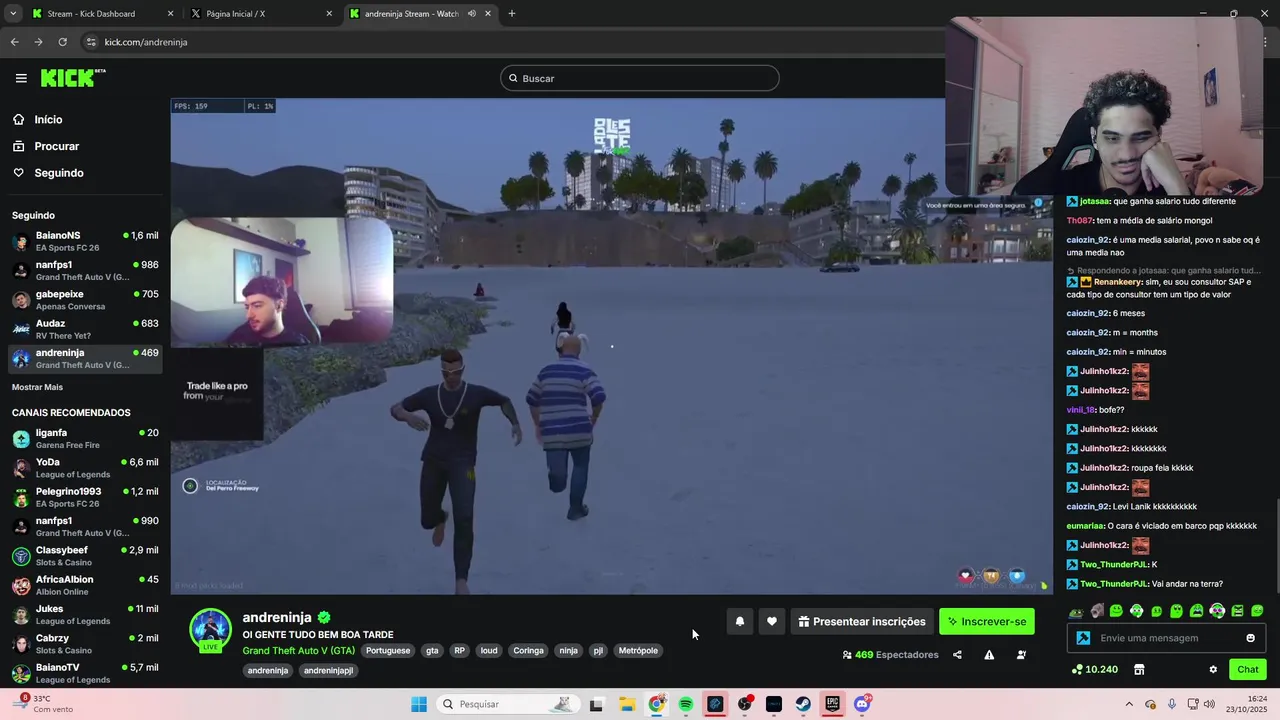This screenshot has height=720, width=1280.
Task: Open a new browser tab
Action: click(512, 14)
